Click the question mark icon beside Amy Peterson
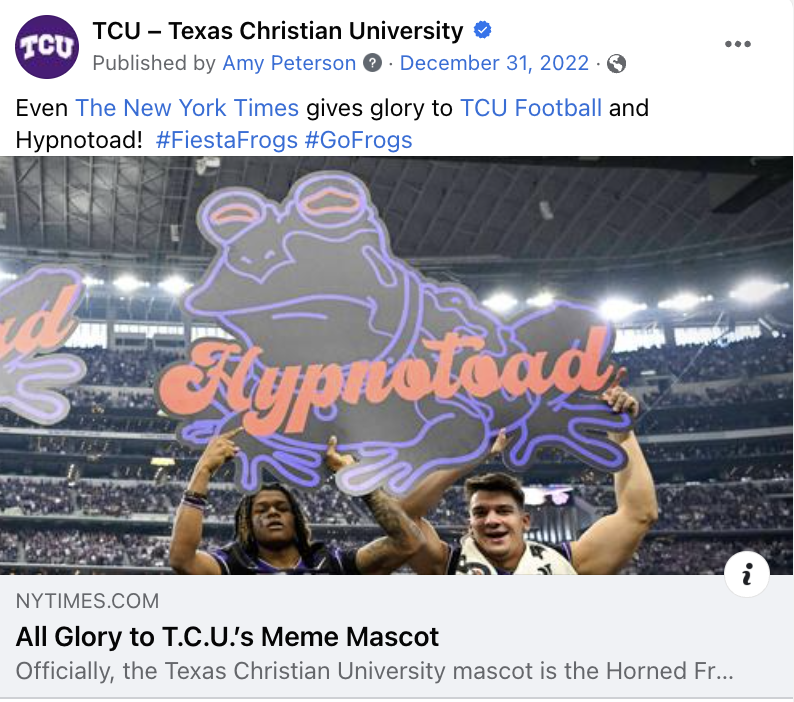The height and width of the screenshot is (702, 794). 373,64
